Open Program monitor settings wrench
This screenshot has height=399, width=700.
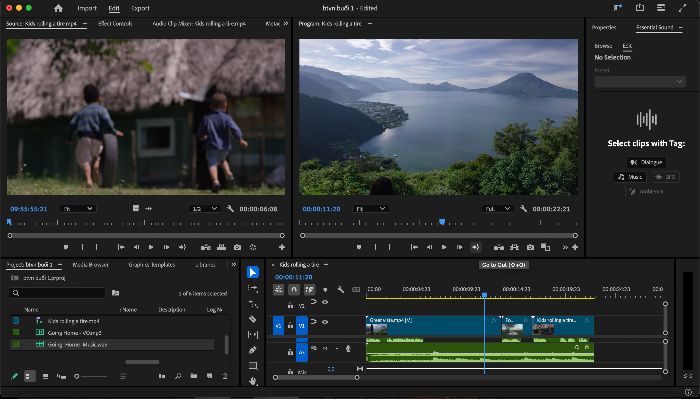[523, 208]
